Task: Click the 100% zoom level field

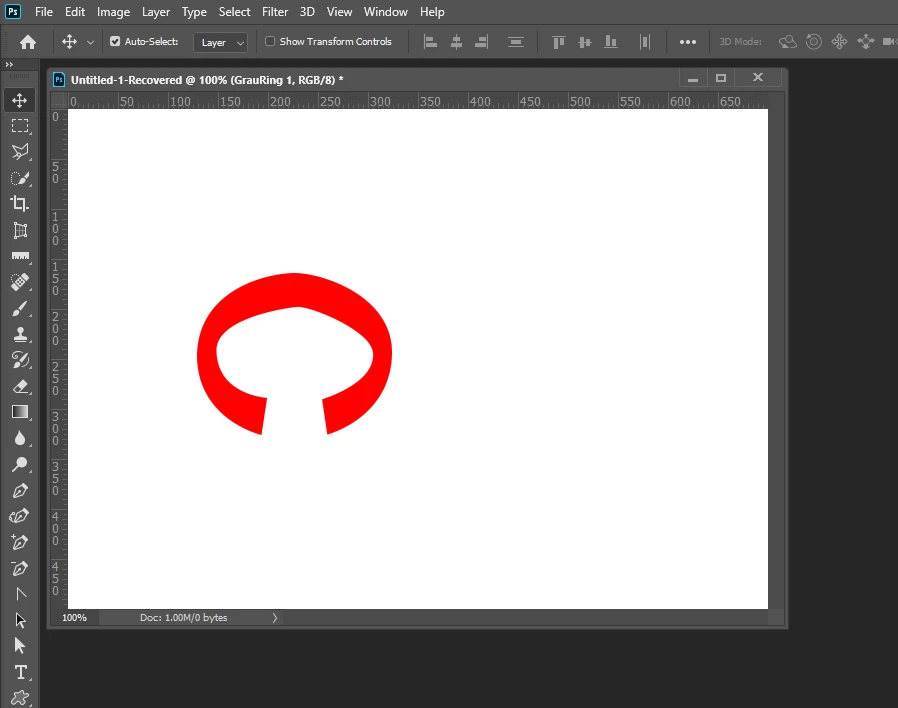Action: pos(74,617)
